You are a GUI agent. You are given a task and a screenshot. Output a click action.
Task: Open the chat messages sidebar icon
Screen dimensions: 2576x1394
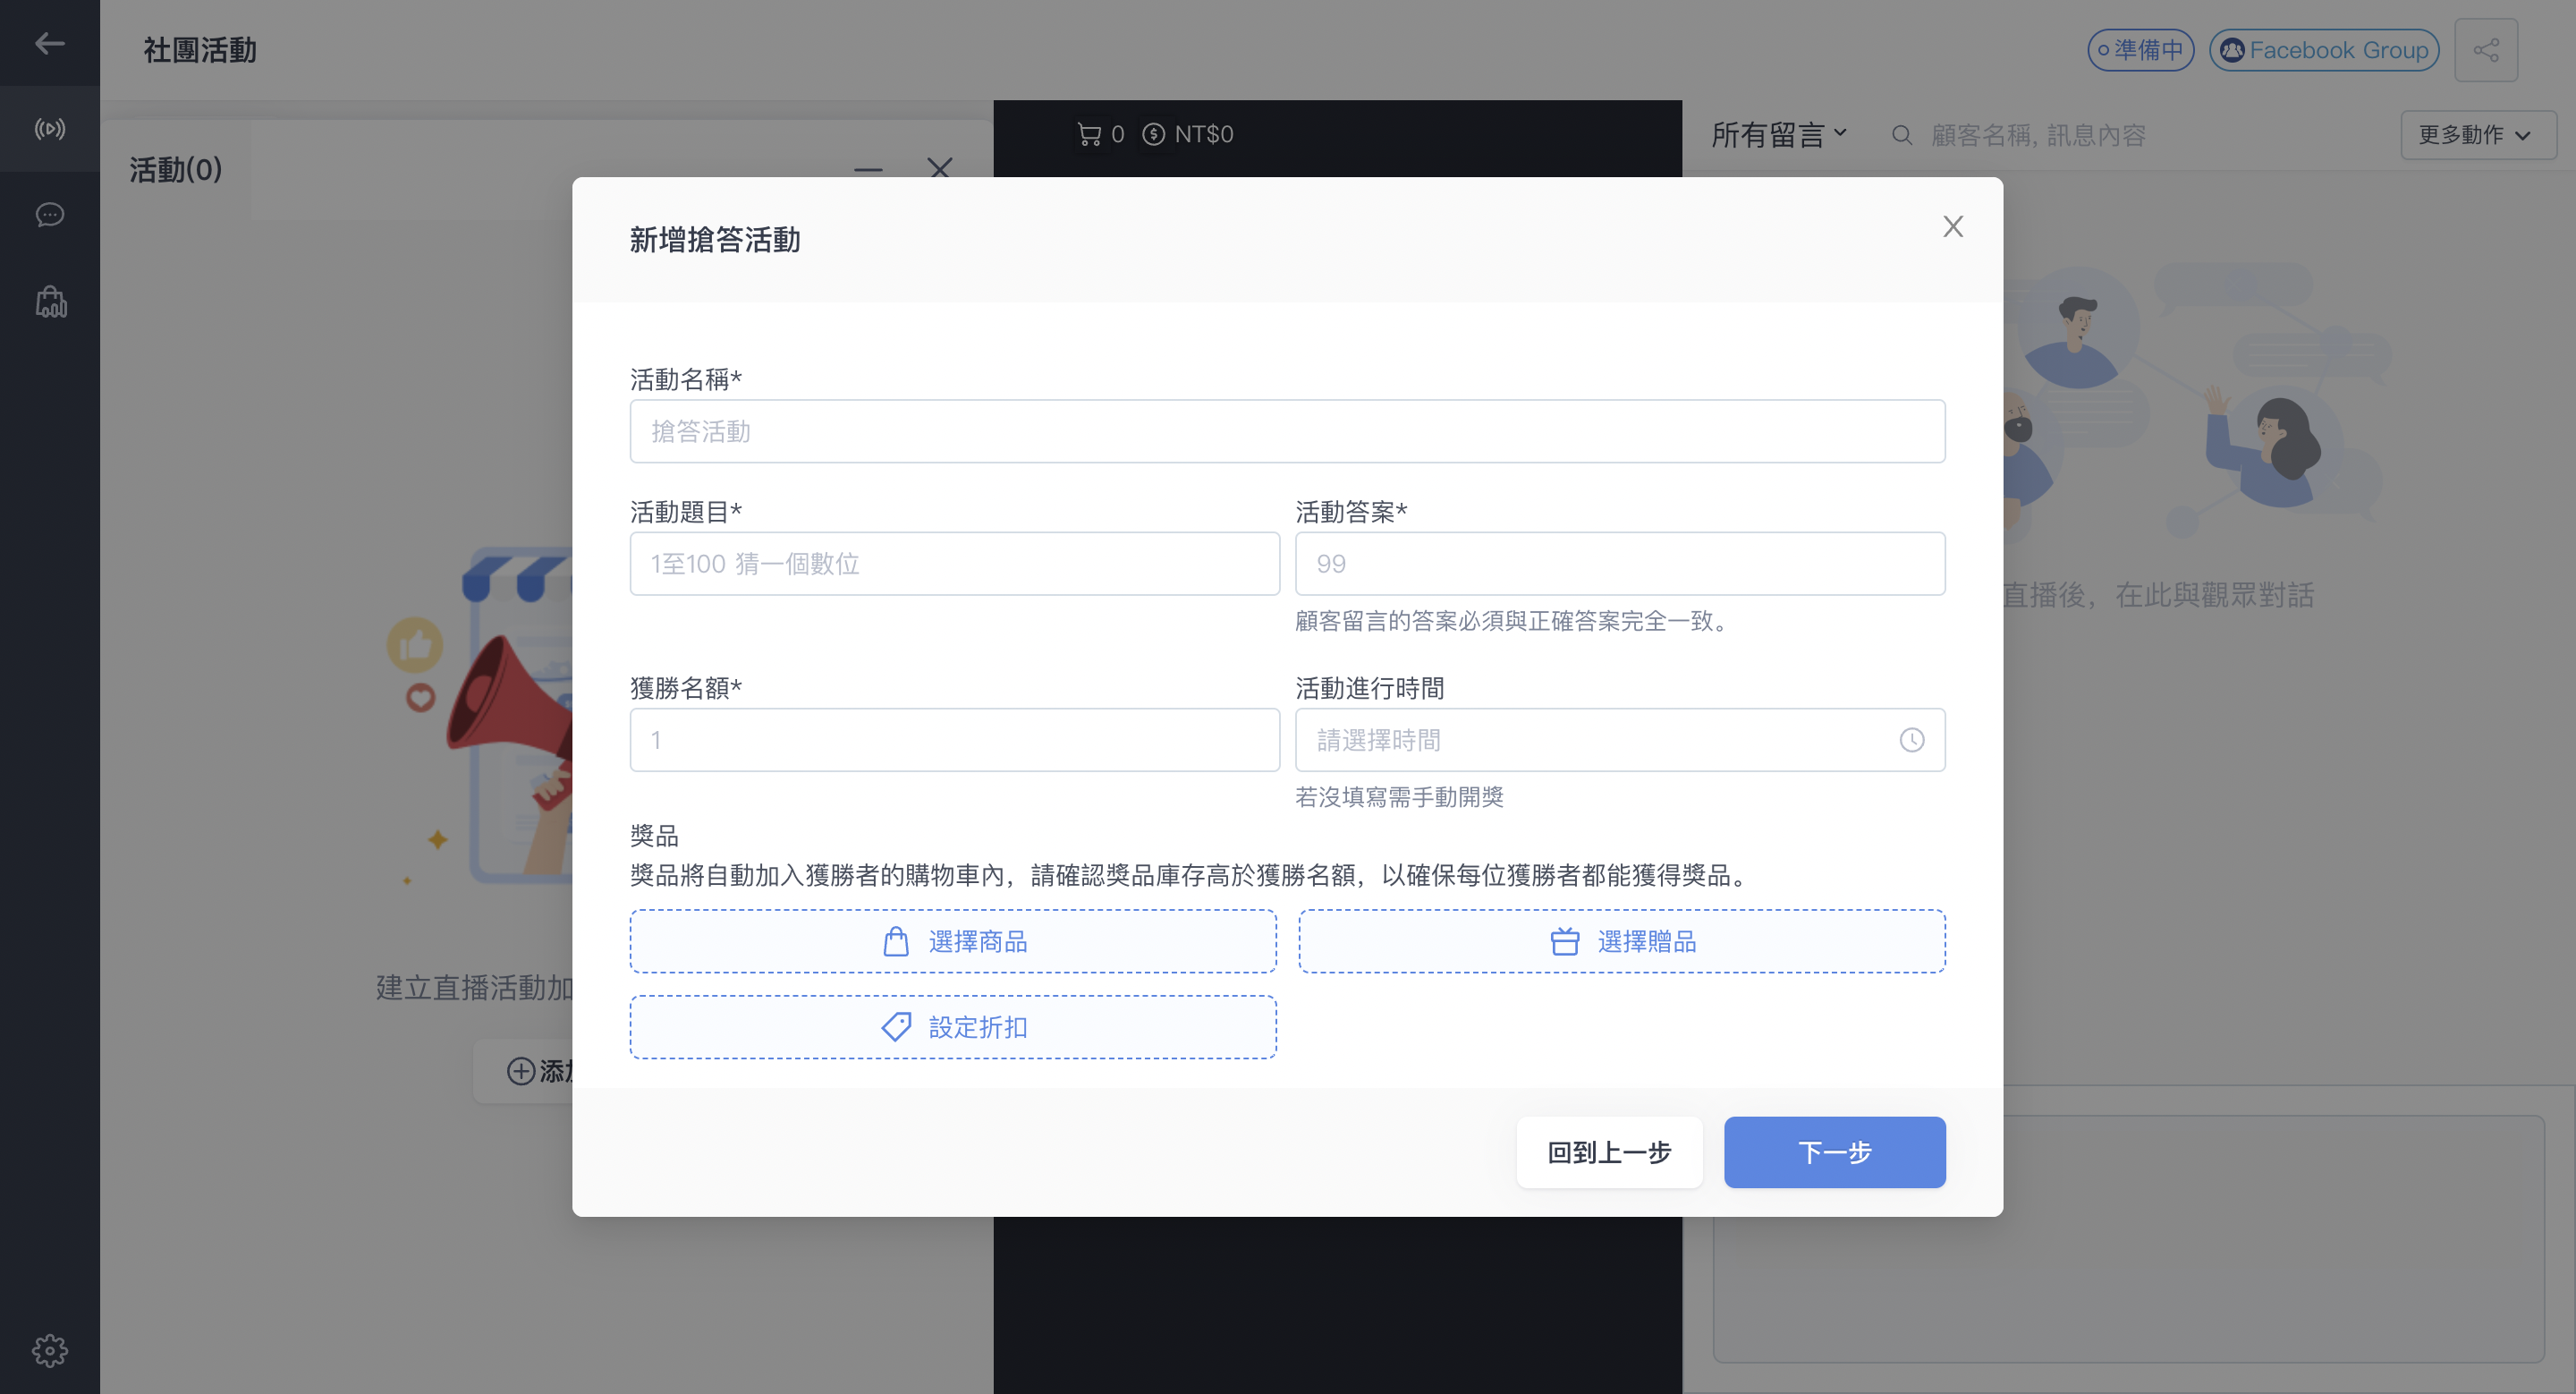click(x=49, y=215)
